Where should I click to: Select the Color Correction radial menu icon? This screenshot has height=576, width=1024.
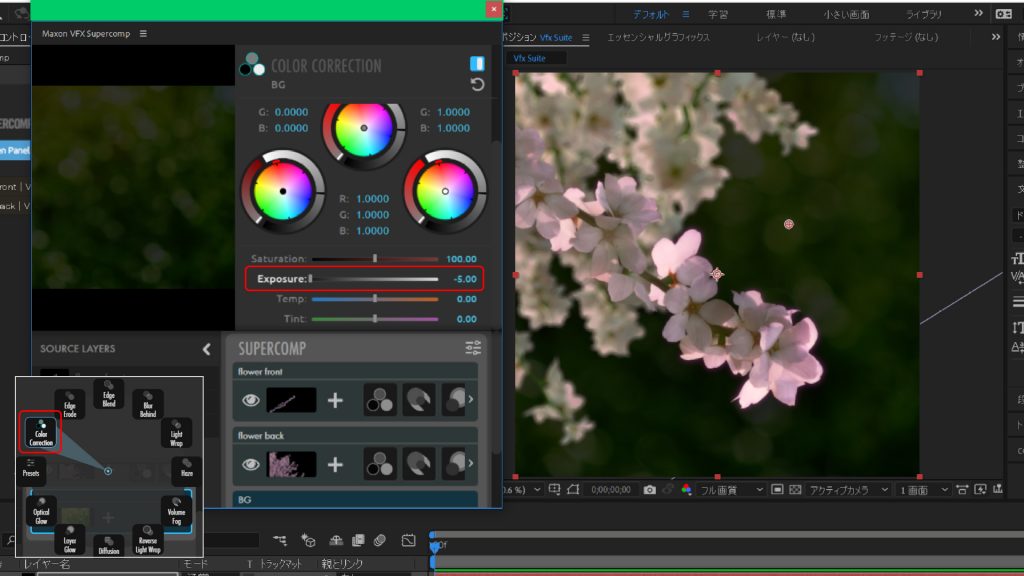pyautogui.click(x=41, y=433)
